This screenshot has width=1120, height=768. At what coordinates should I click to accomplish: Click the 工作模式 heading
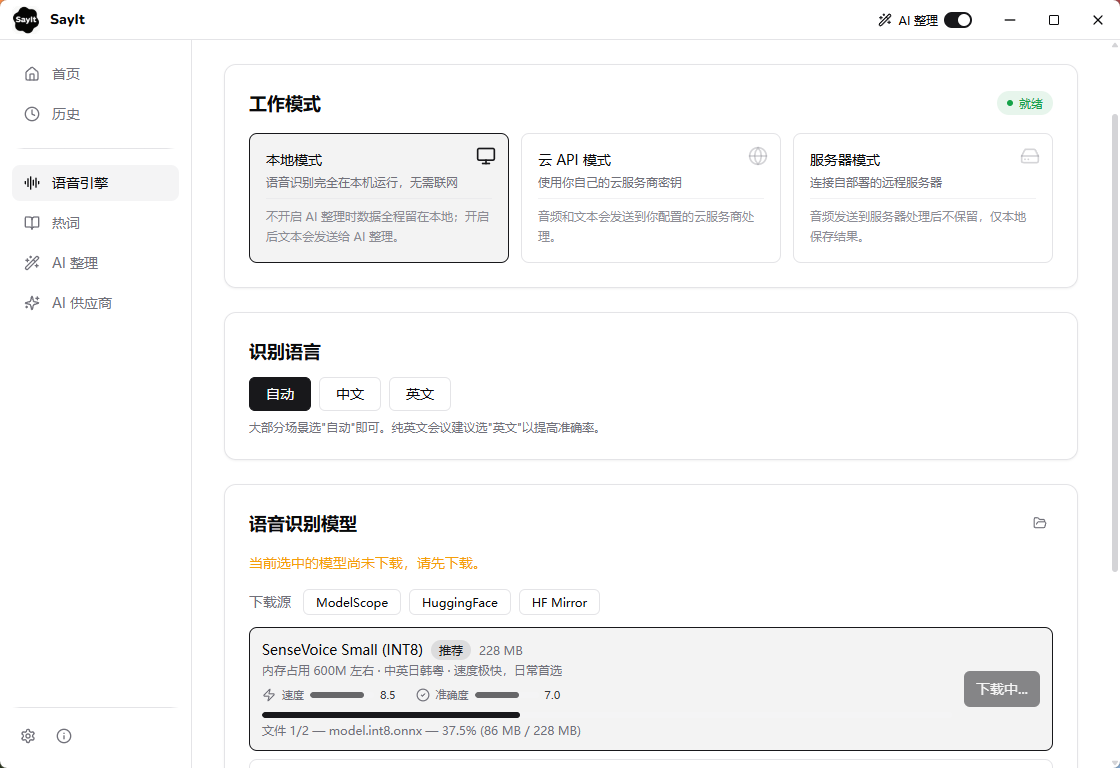click(285, 104)
